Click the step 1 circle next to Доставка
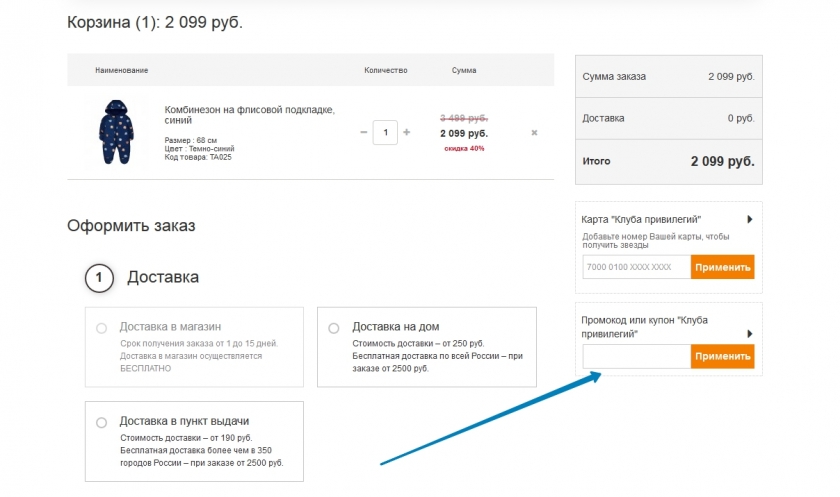This screenshot has width=840, height=497. tap(99, 277)
